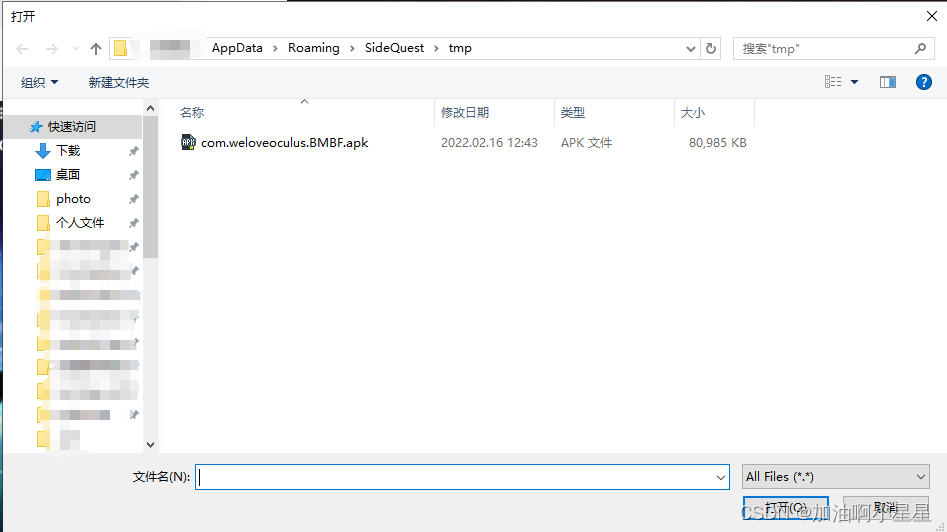Click the 取消 cancel button
Screen dimensions: 947x532
click(885, 508)
